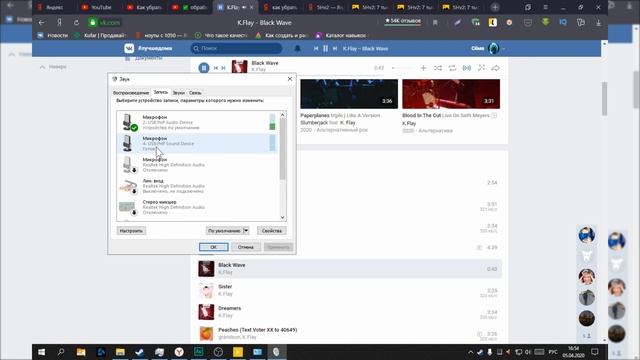Open Windows Start menu
The height and width of the screenshot is (360, 640).
point(41,352)
